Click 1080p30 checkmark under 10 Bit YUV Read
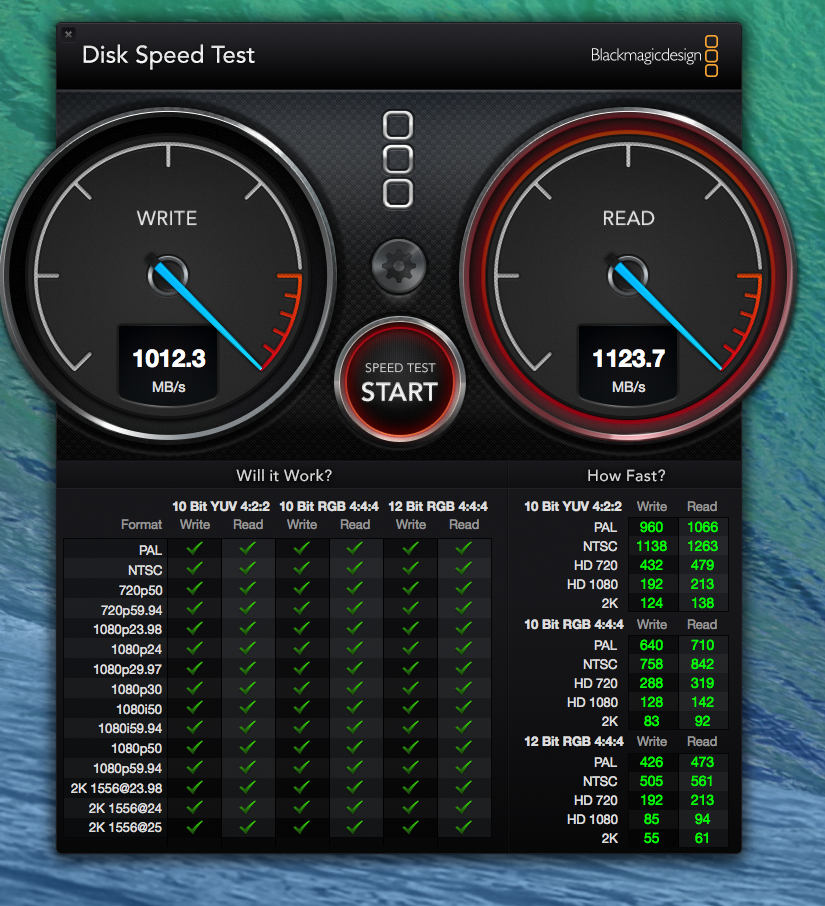 [x=248, y=687]
